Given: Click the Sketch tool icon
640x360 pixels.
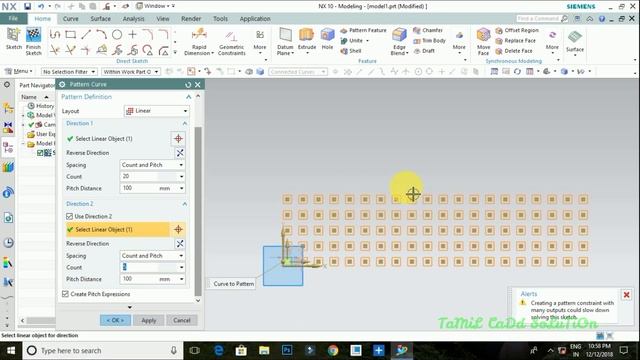Looking at the screenshot, I should (13, 36).
